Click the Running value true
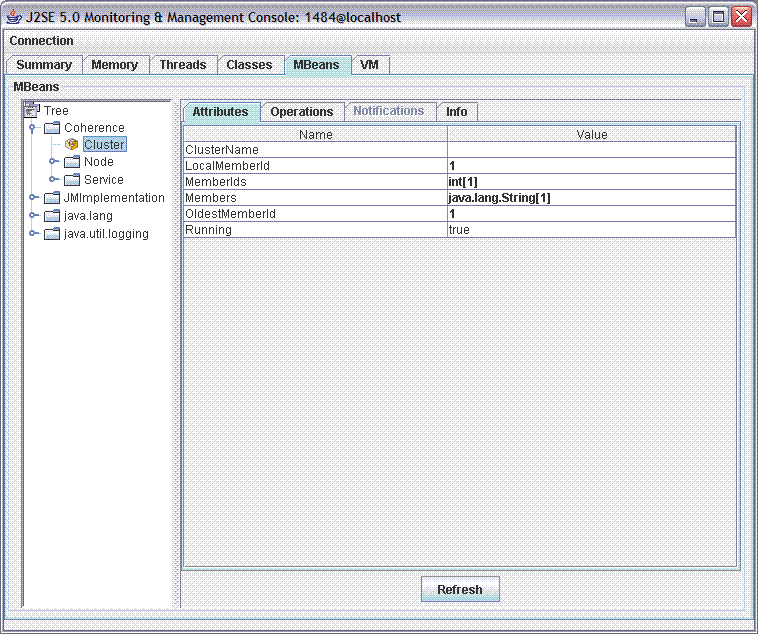 pyautogui.click(x=592, y=229)
